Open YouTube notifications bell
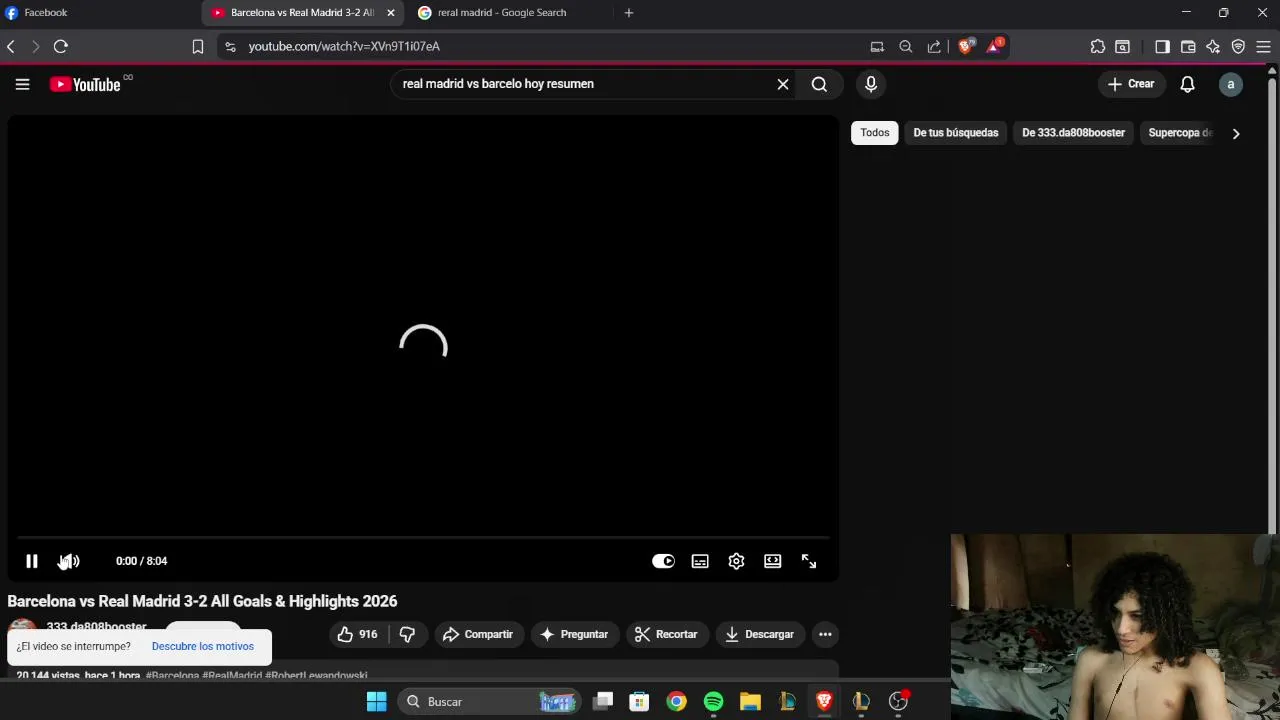The height and width of the screenshot is (720, 1280). click(1187, 84)
